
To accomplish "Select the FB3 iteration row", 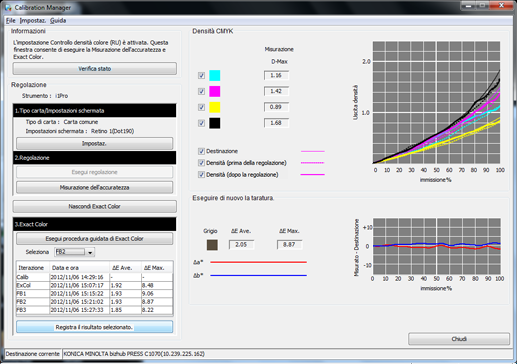I will [x=95, y=310].
